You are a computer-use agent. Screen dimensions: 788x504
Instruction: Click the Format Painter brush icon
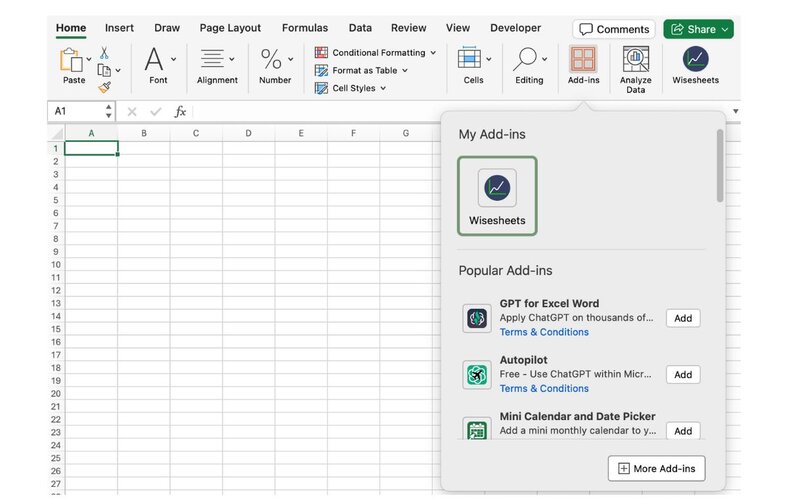(104, 87)
